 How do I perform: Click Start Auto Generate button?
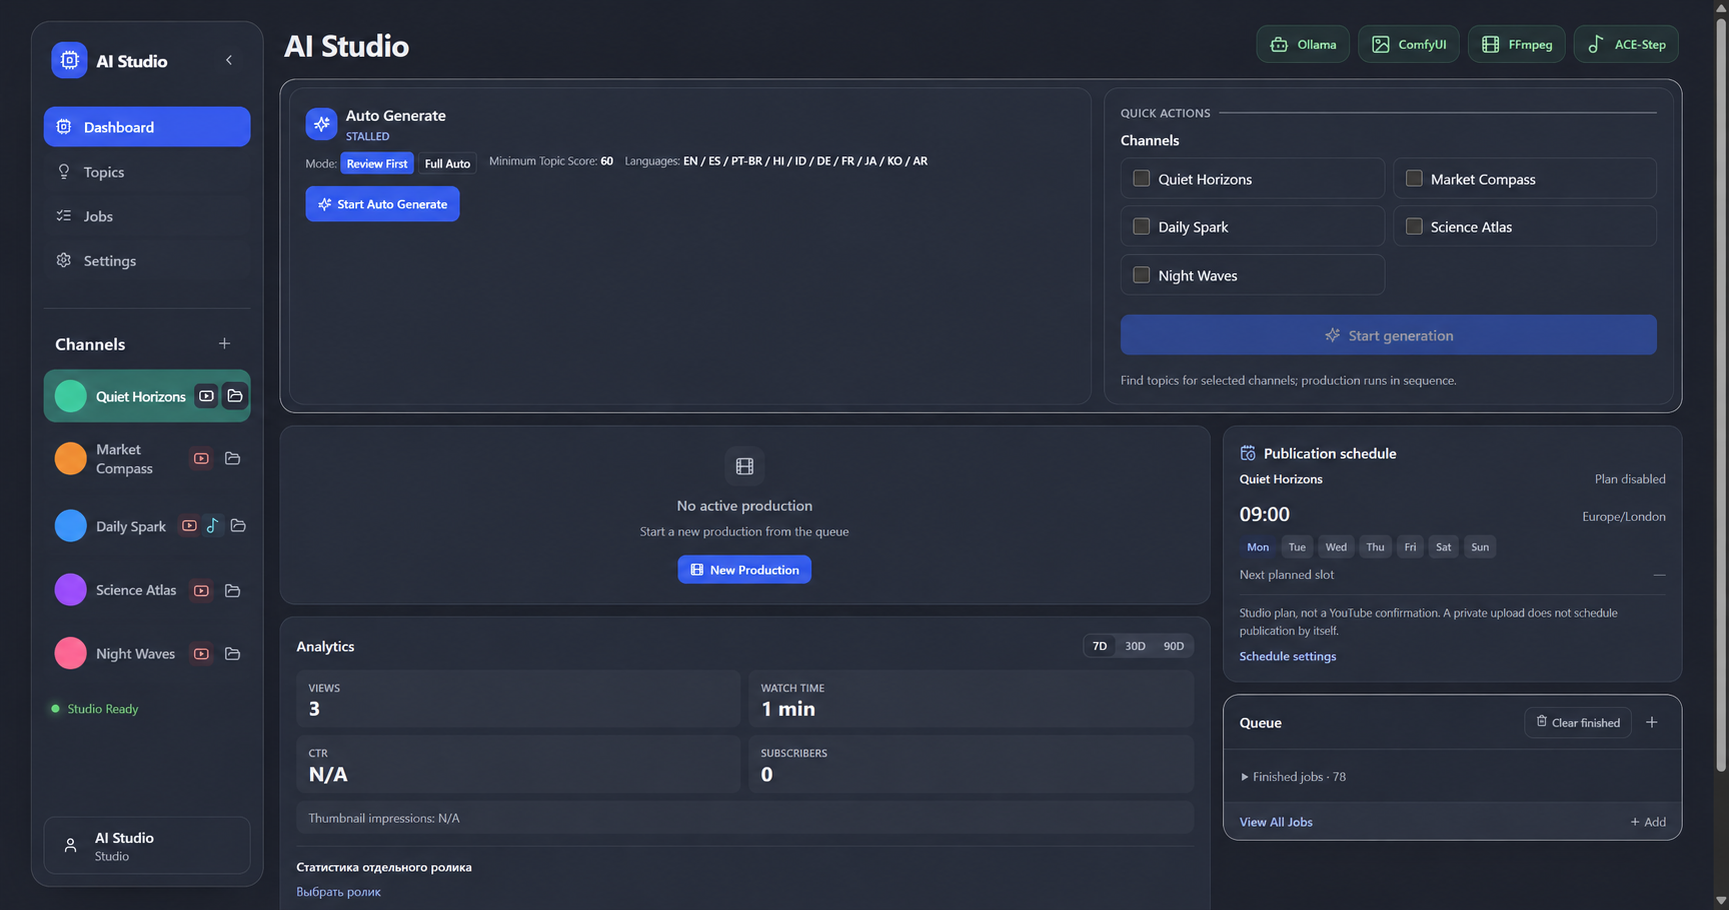(x=382, y=204)
